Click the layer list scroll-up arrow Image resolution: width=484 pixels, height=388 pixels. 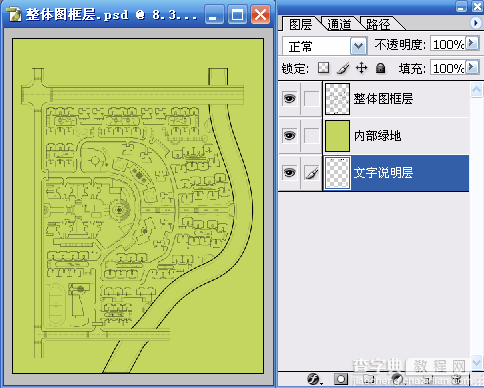[476, 90]
